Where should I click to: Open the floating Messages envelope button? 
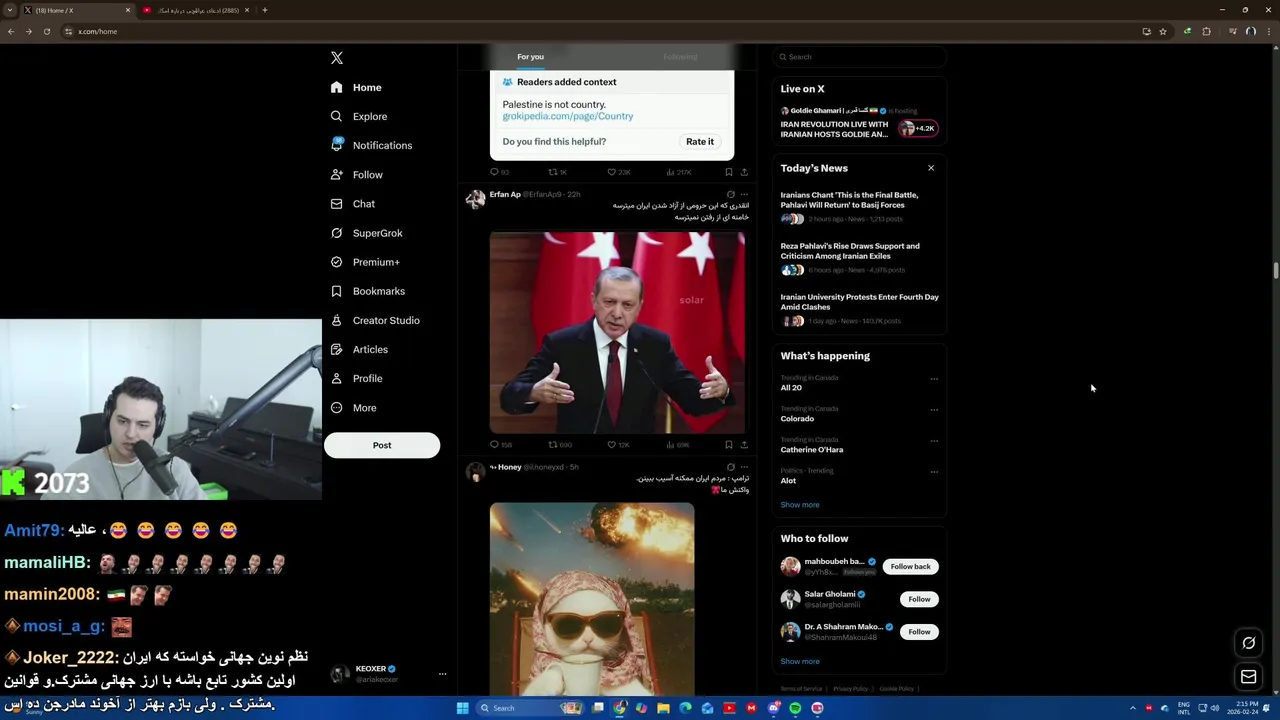click(1249, 677)
